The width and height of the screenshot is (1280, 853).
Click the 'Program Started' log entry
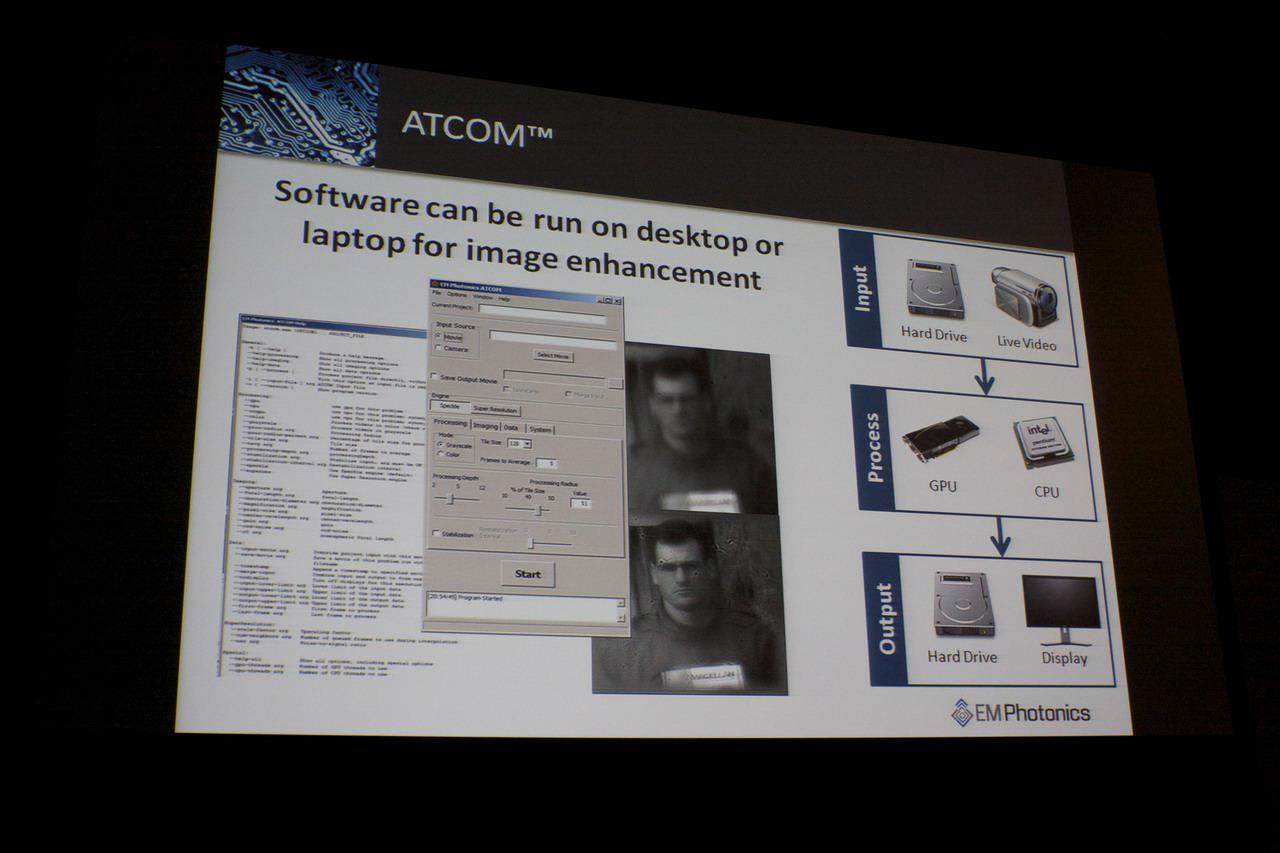tap(466, 597)
